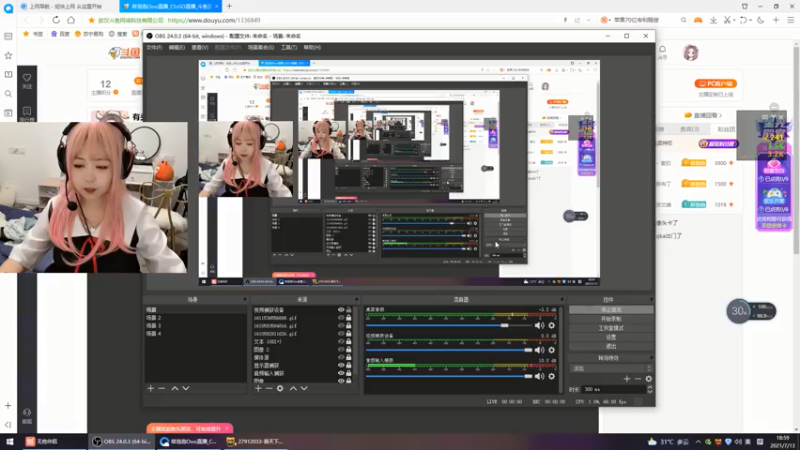The height and width of the screenshot is (450, 800).
Task: Click the orange PC客户端 button on Douyu
Action: coord(715,84)
